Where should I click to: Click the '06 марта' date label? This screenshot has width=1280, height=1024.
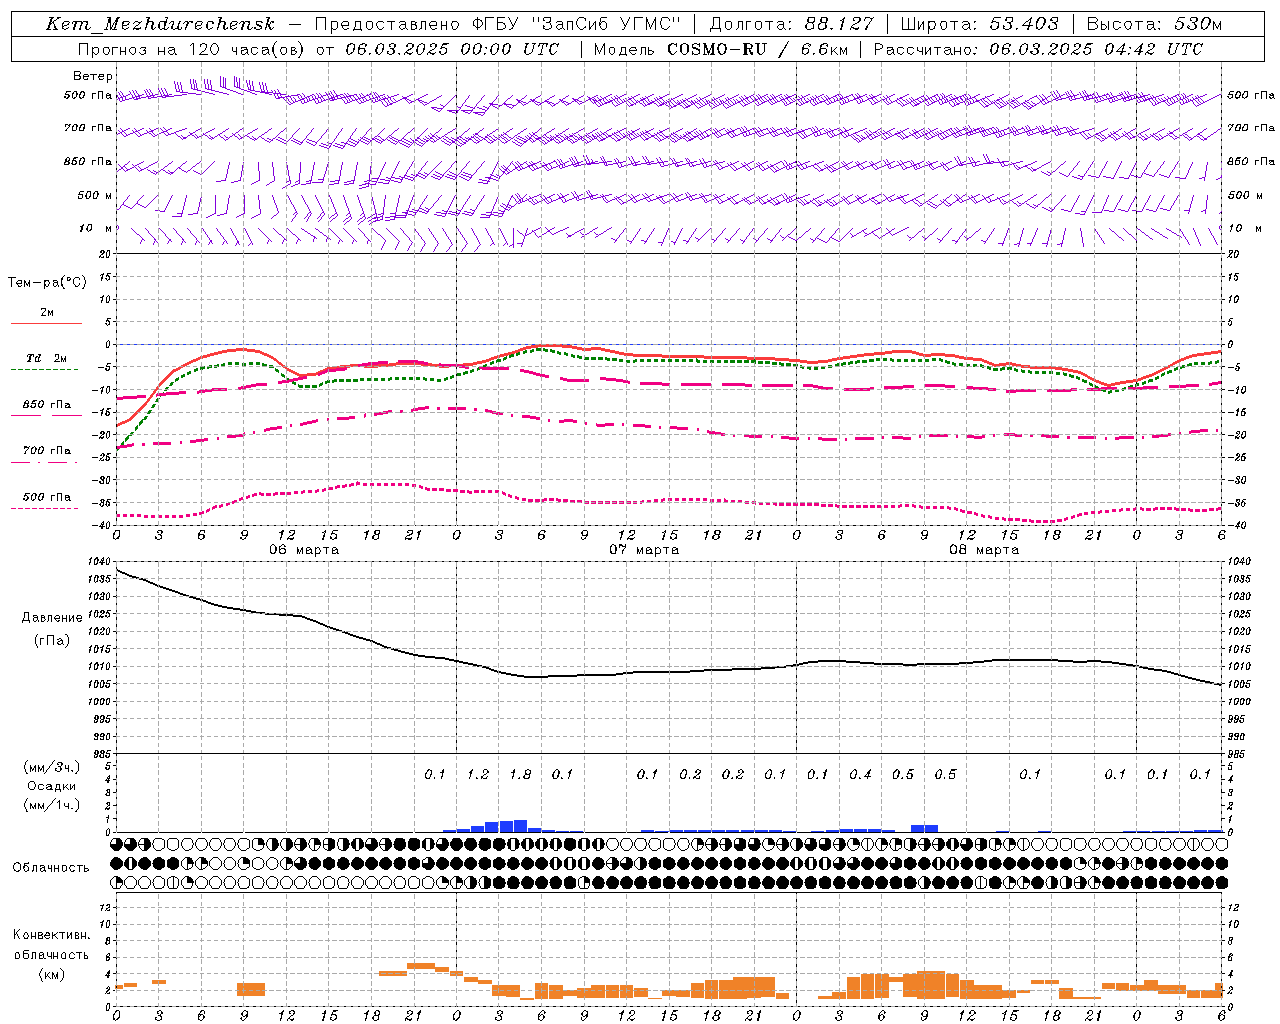coord(304,549)
